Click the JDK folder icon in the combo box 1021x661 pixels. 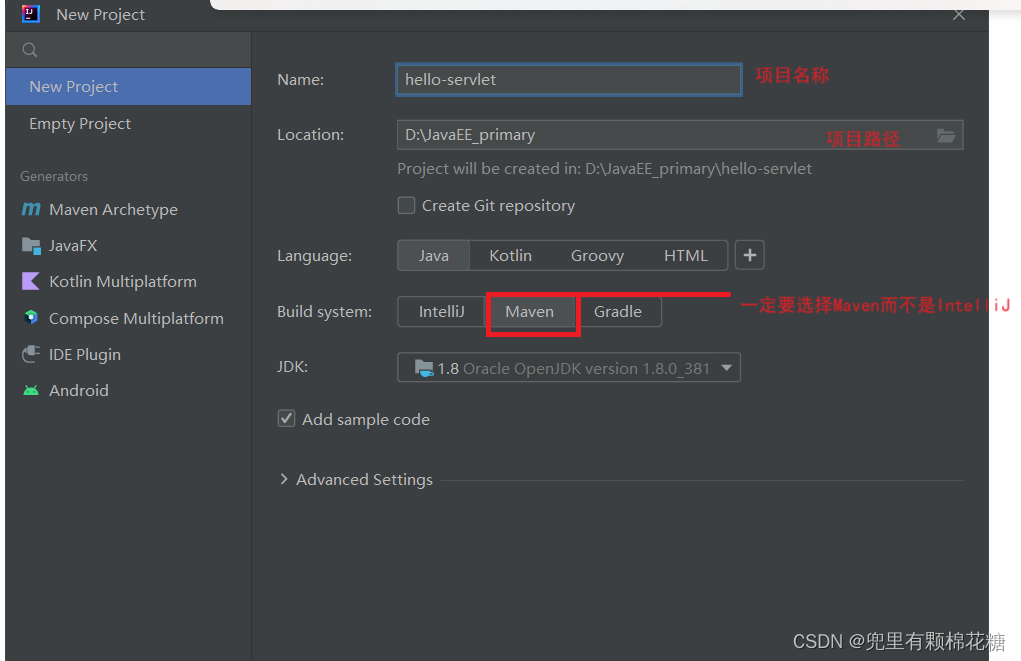point(424,369)
